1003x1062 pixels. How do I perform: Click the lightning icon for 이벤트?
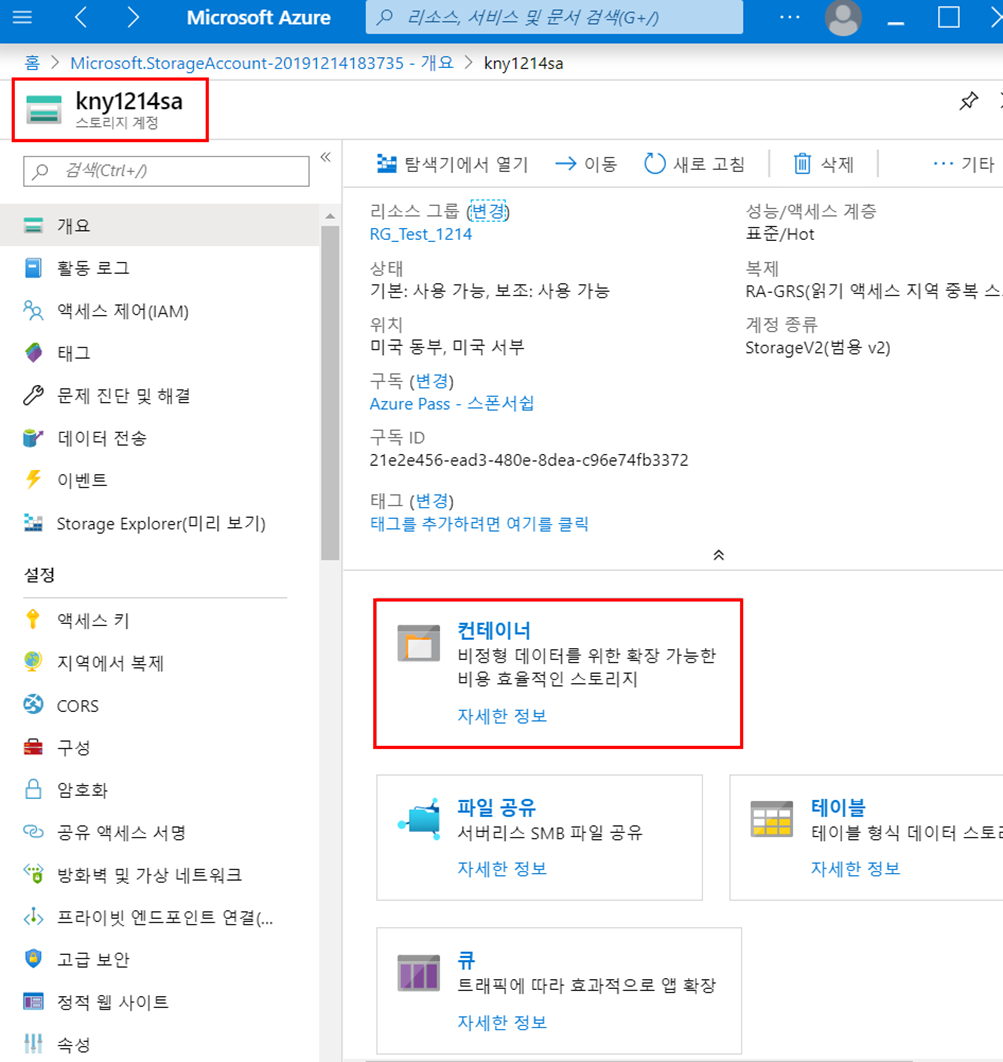point(33,480)
